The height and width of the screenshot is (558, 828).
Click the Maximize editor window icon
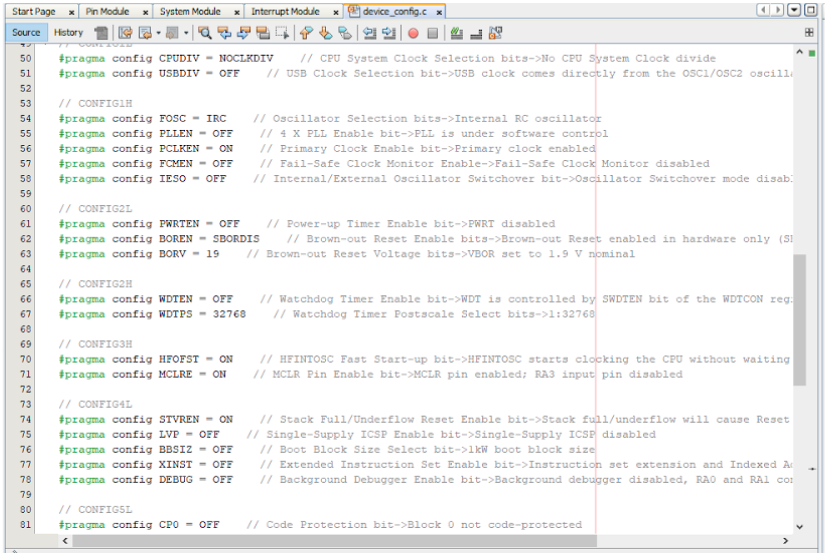811,10
